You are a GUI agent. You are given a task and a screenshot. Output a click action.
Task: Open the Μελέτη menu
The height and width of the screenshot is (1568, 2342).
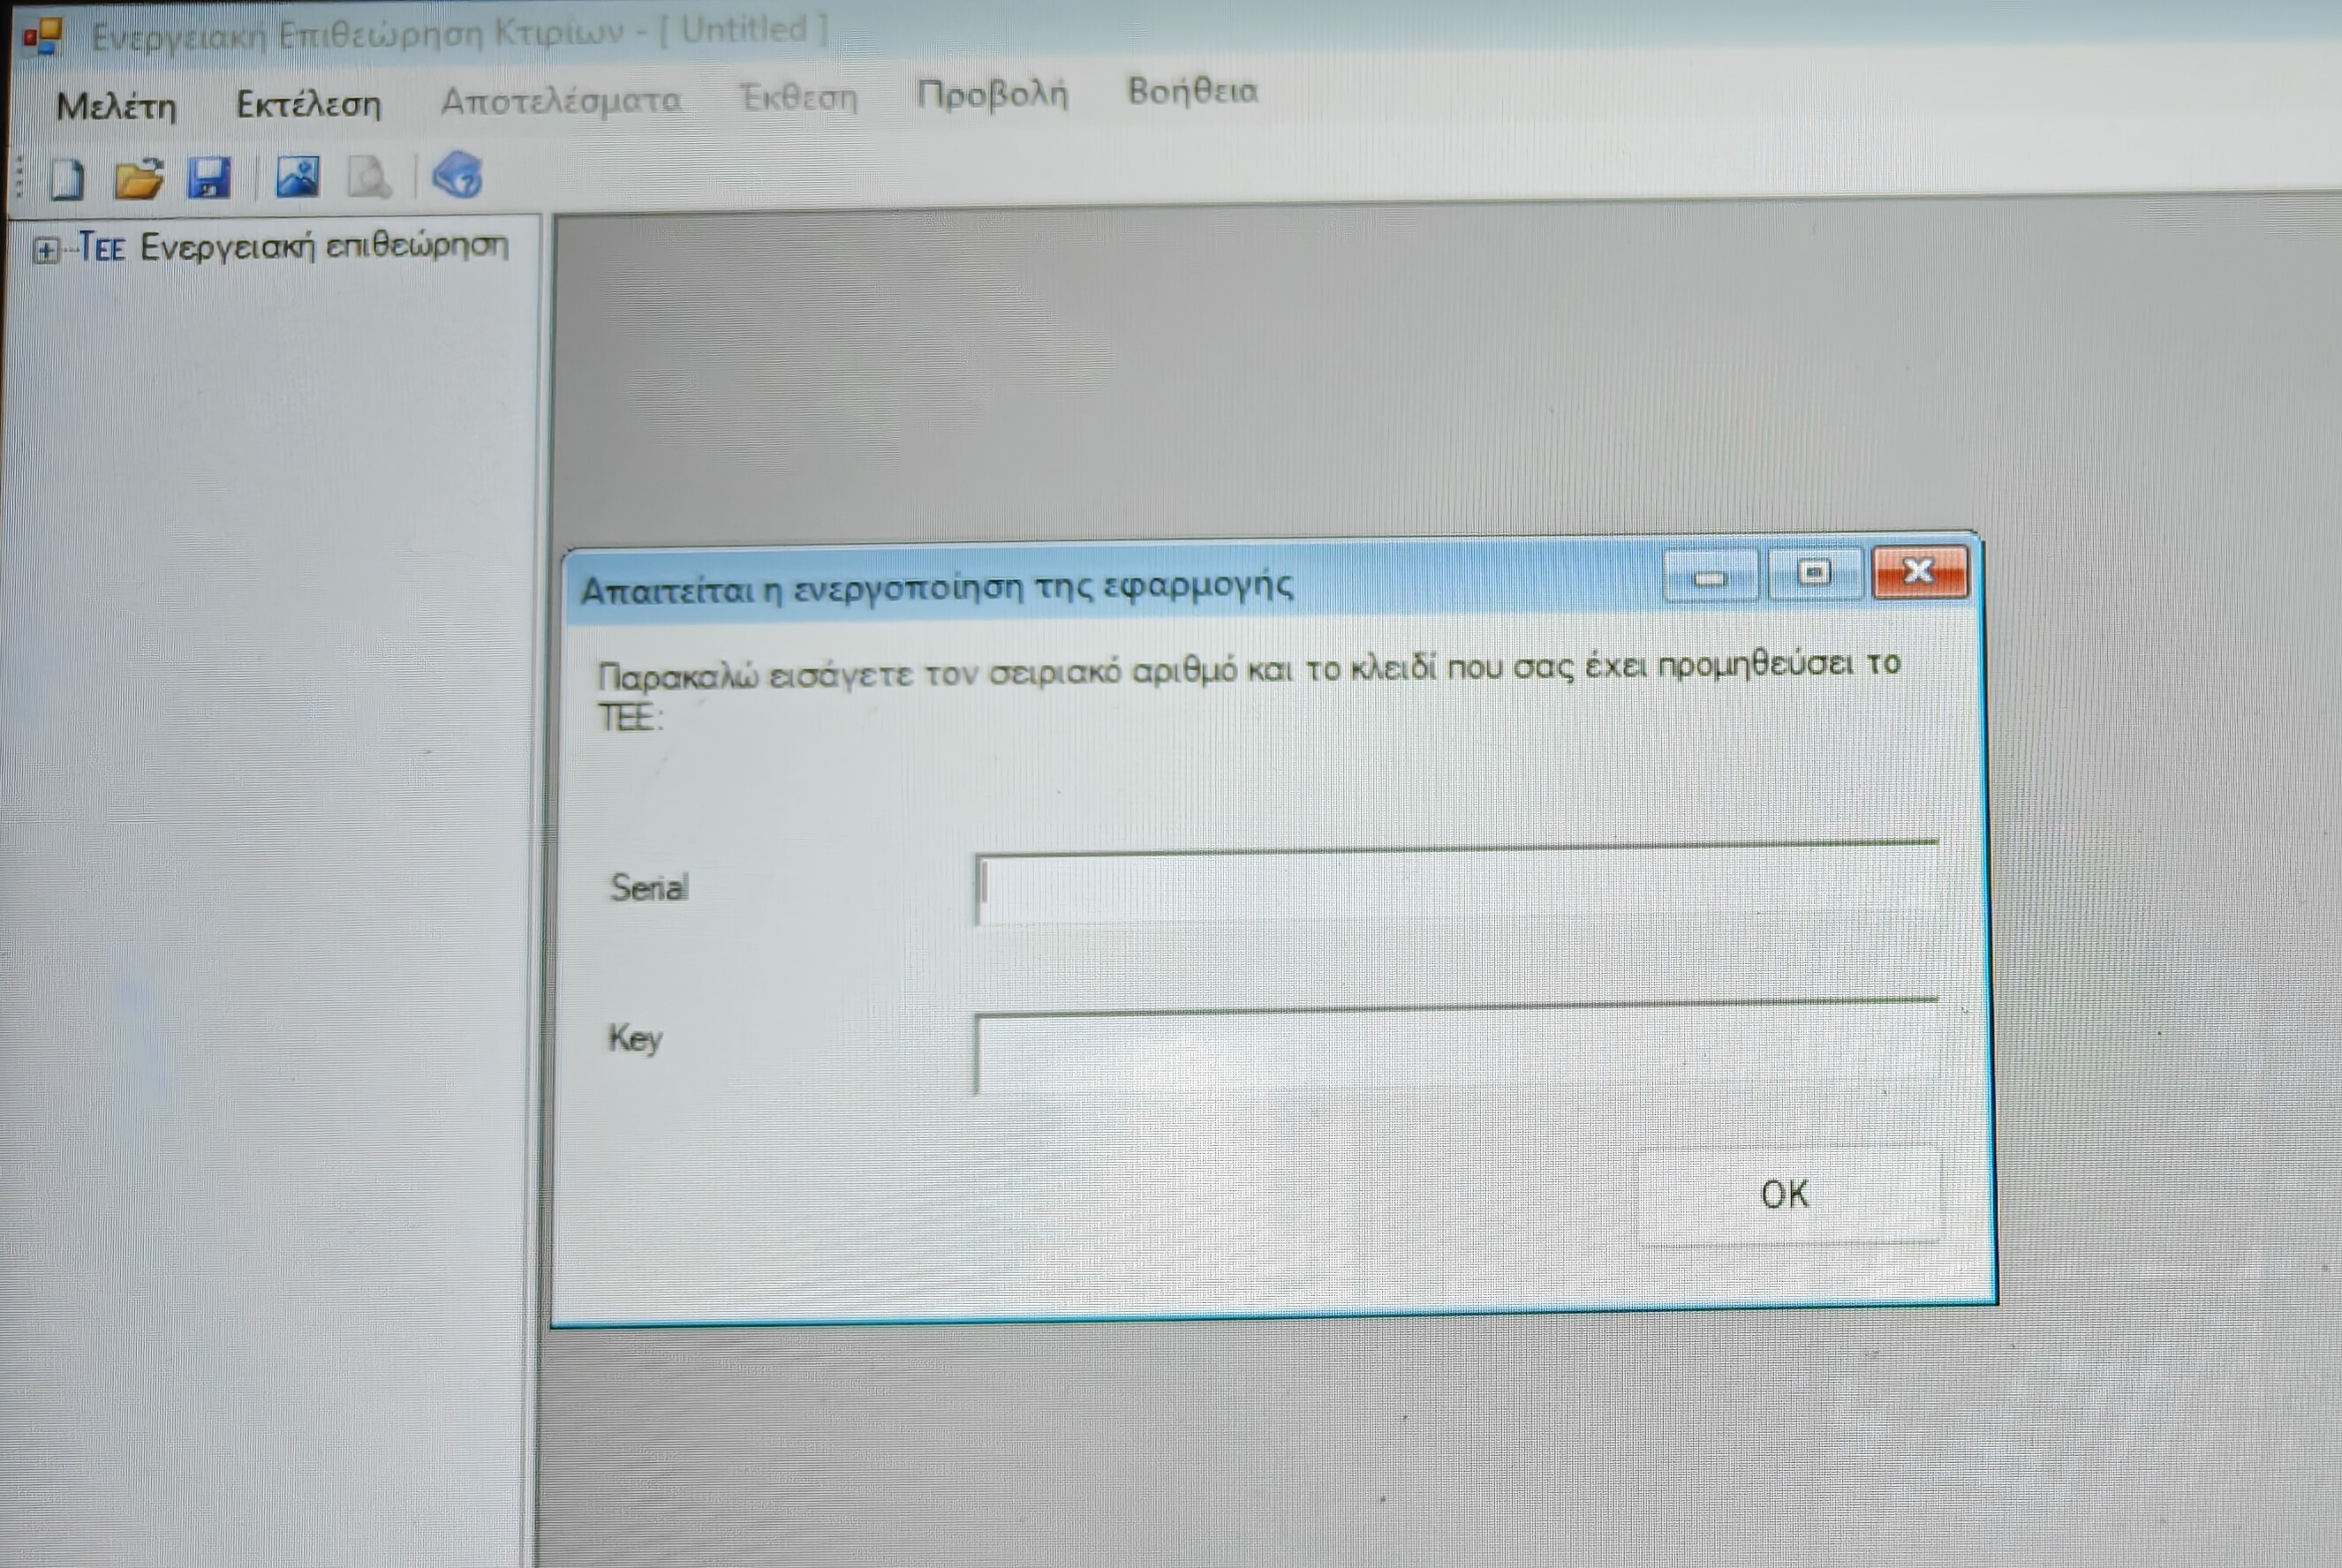pyautogui.click(x=116, y=106)
